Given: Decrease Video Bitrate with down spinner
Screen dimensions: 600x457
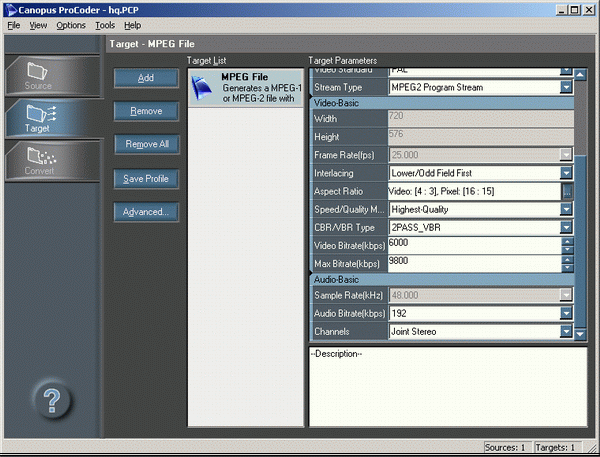Looking at the screenshot, I should (567, 250).
